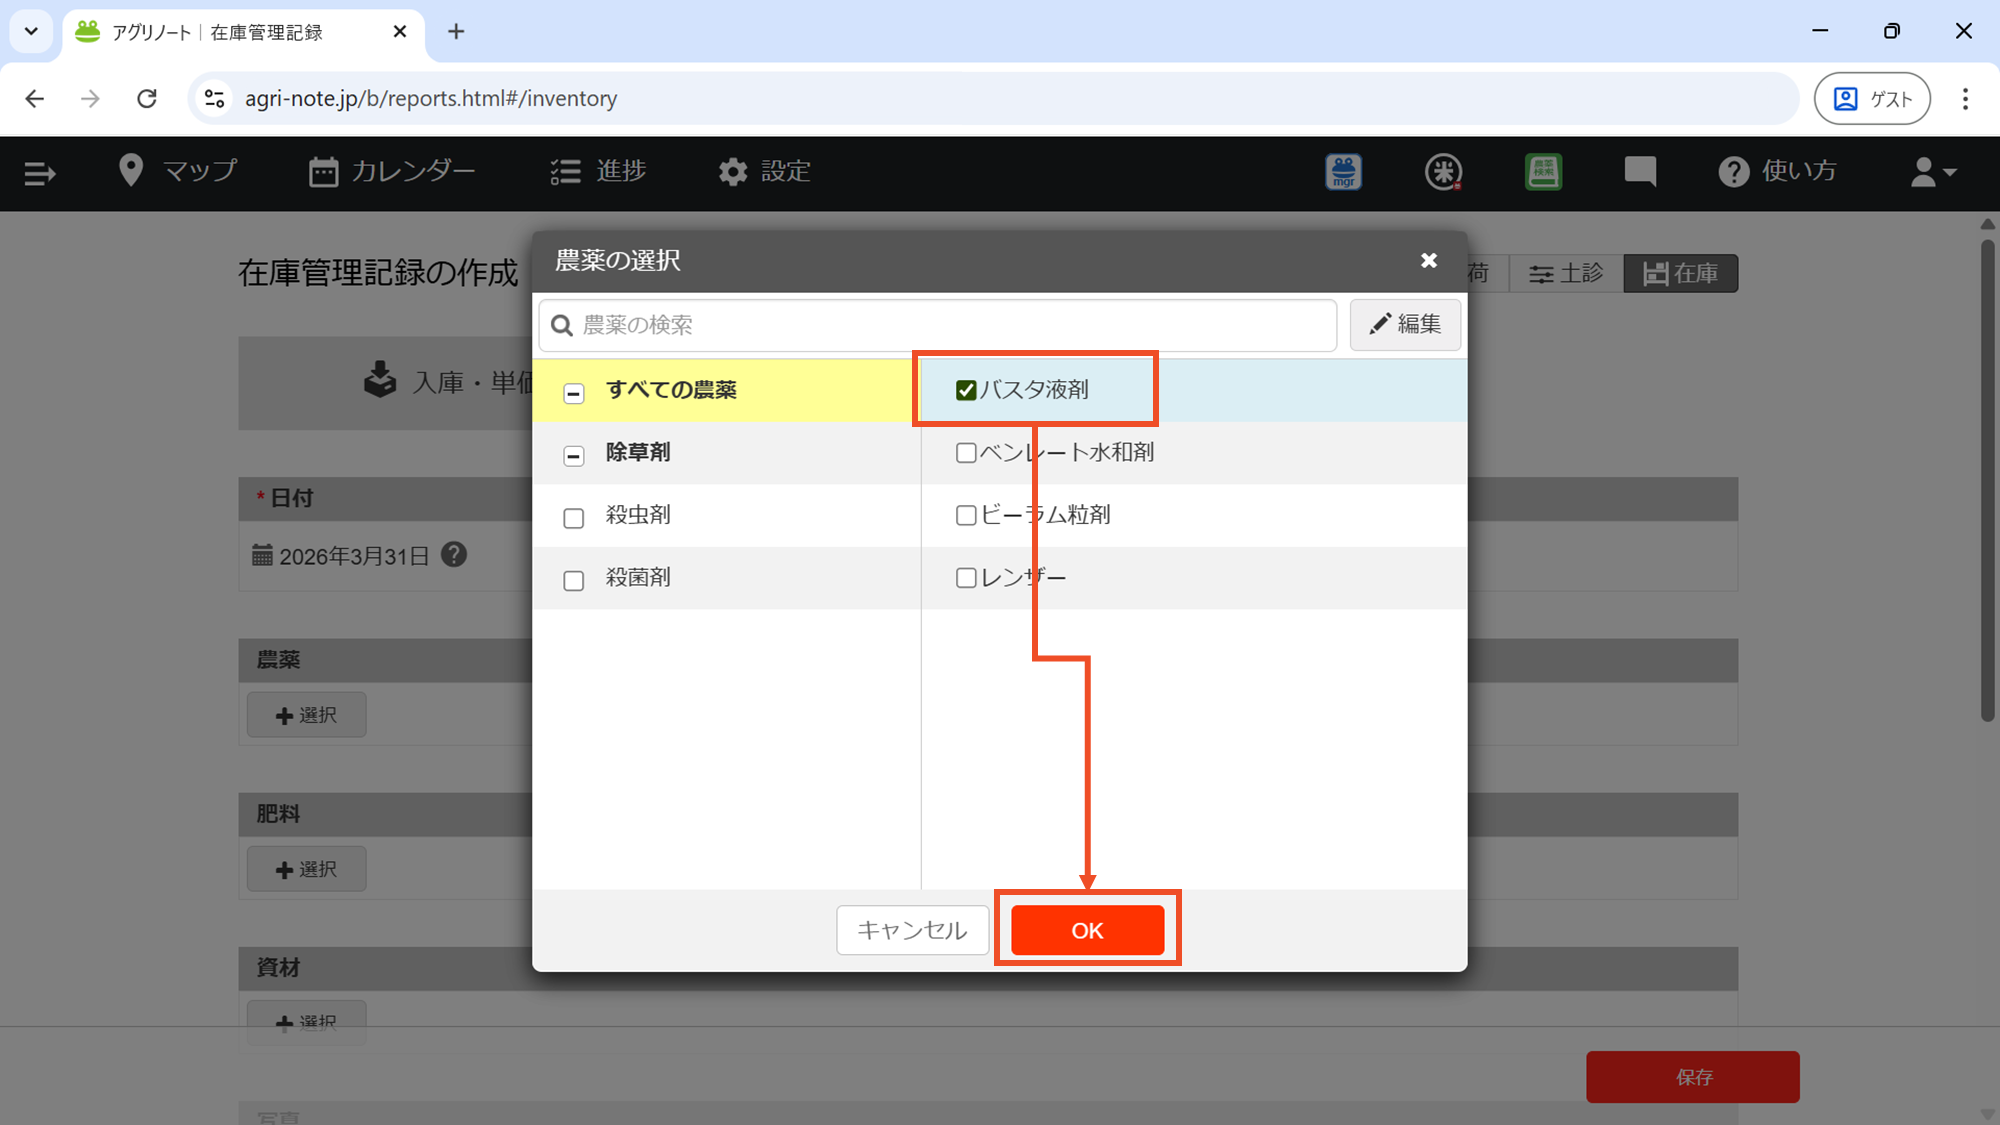Click the question mark help icon beside date
This screenshot has height=1125, width=2000.
pyautogui.click(x=454, y=554)
